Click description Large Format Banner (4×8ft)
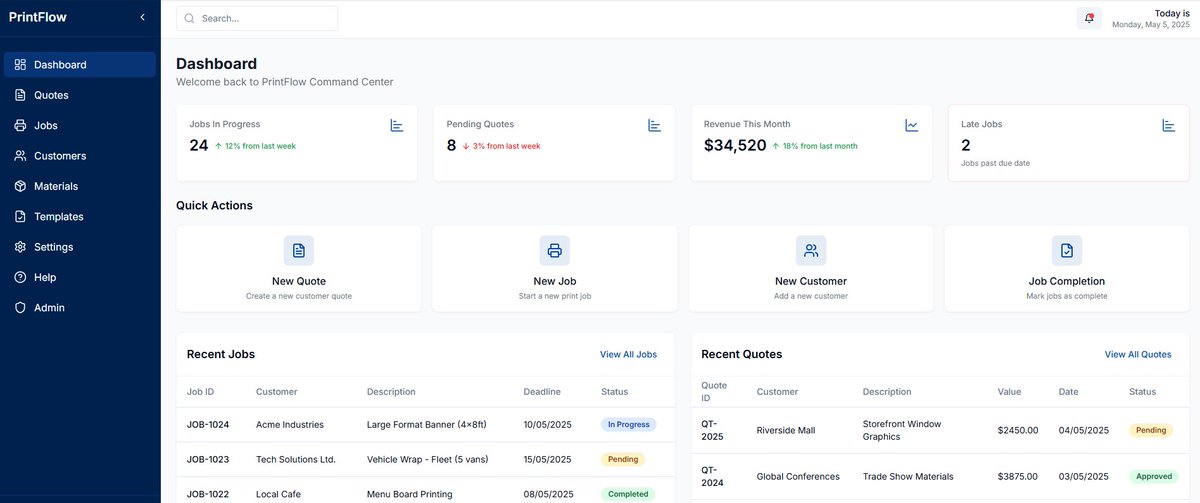1200x503 pixels. tap(427, 424)
